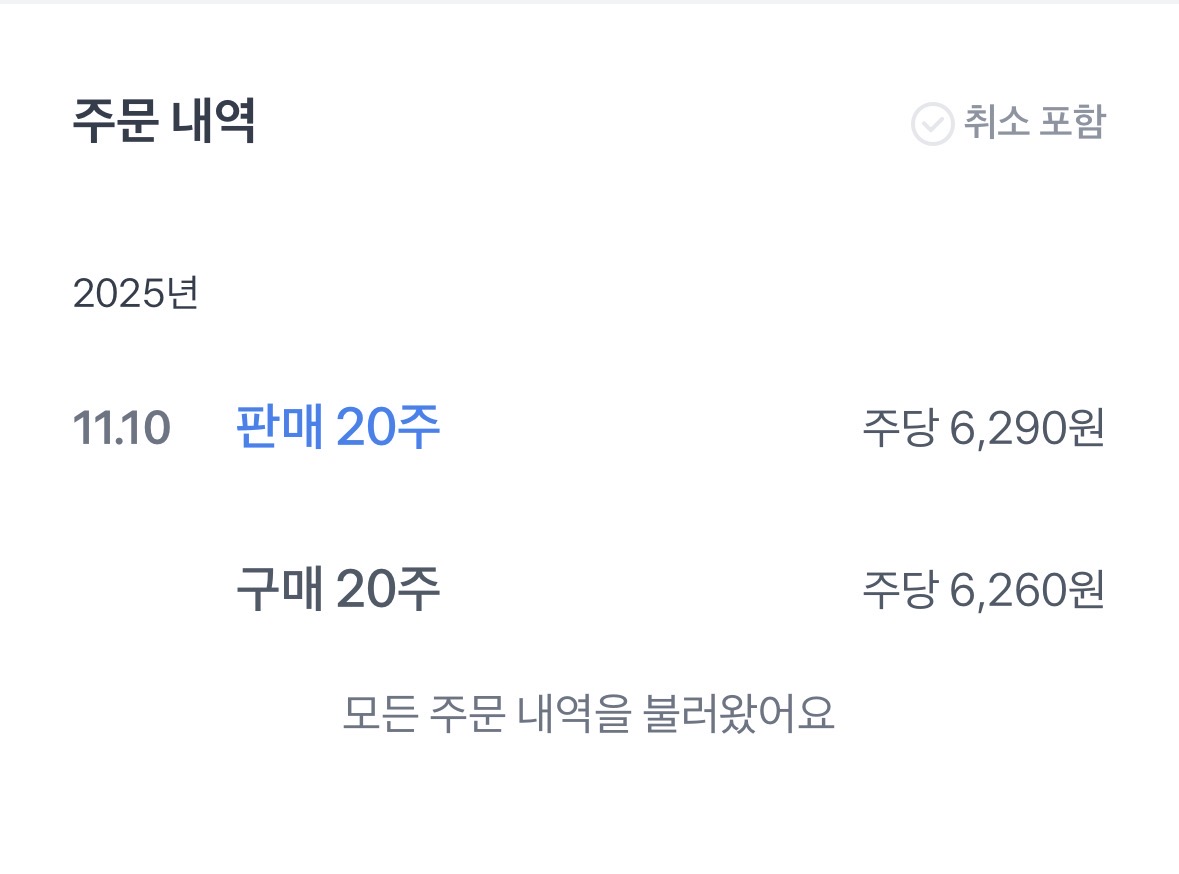The width and height of the screenshot is (1179, 874).
Task: Enable include-cancelled orders via the checkmark
Action: click(x=932, y=124)
